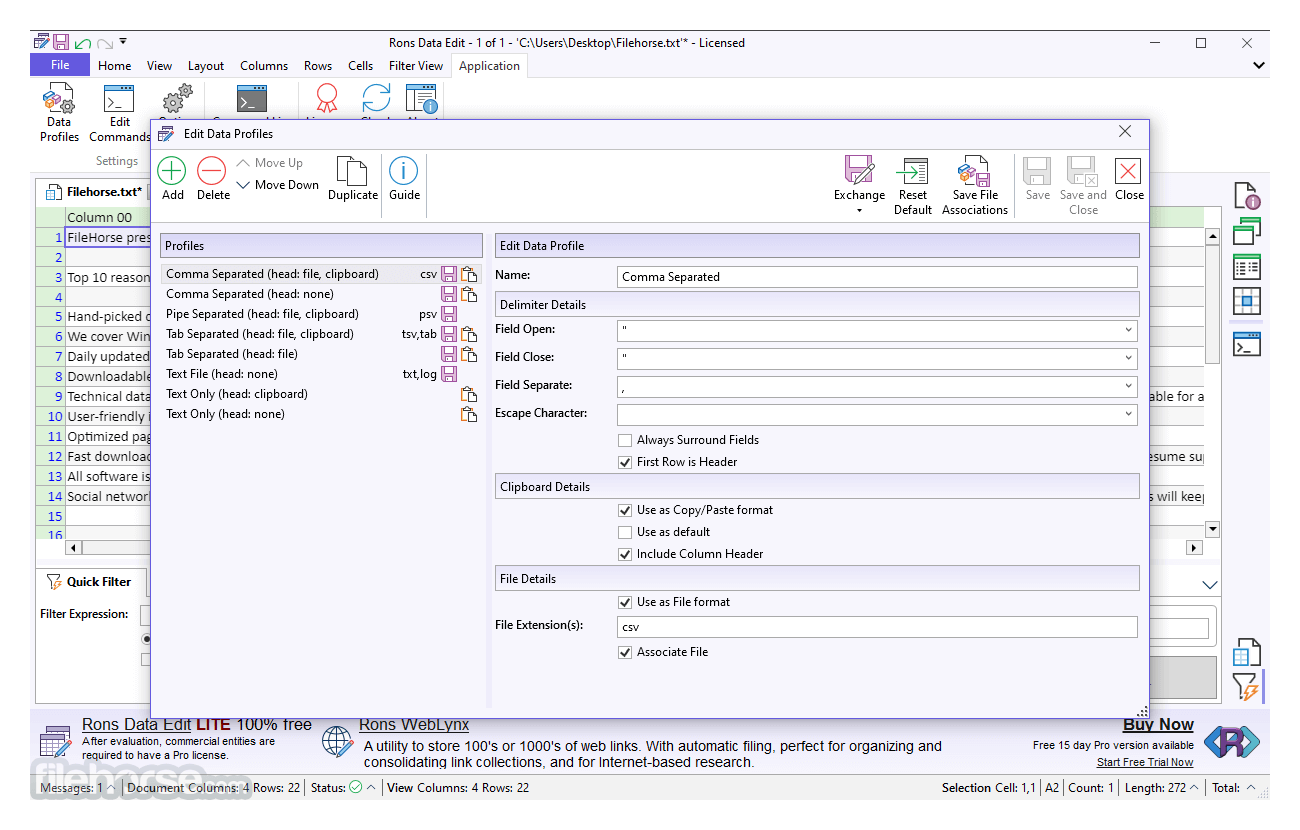
Task: Select Comma Separated (head: none) profile
Action: [x=321, y=294]
